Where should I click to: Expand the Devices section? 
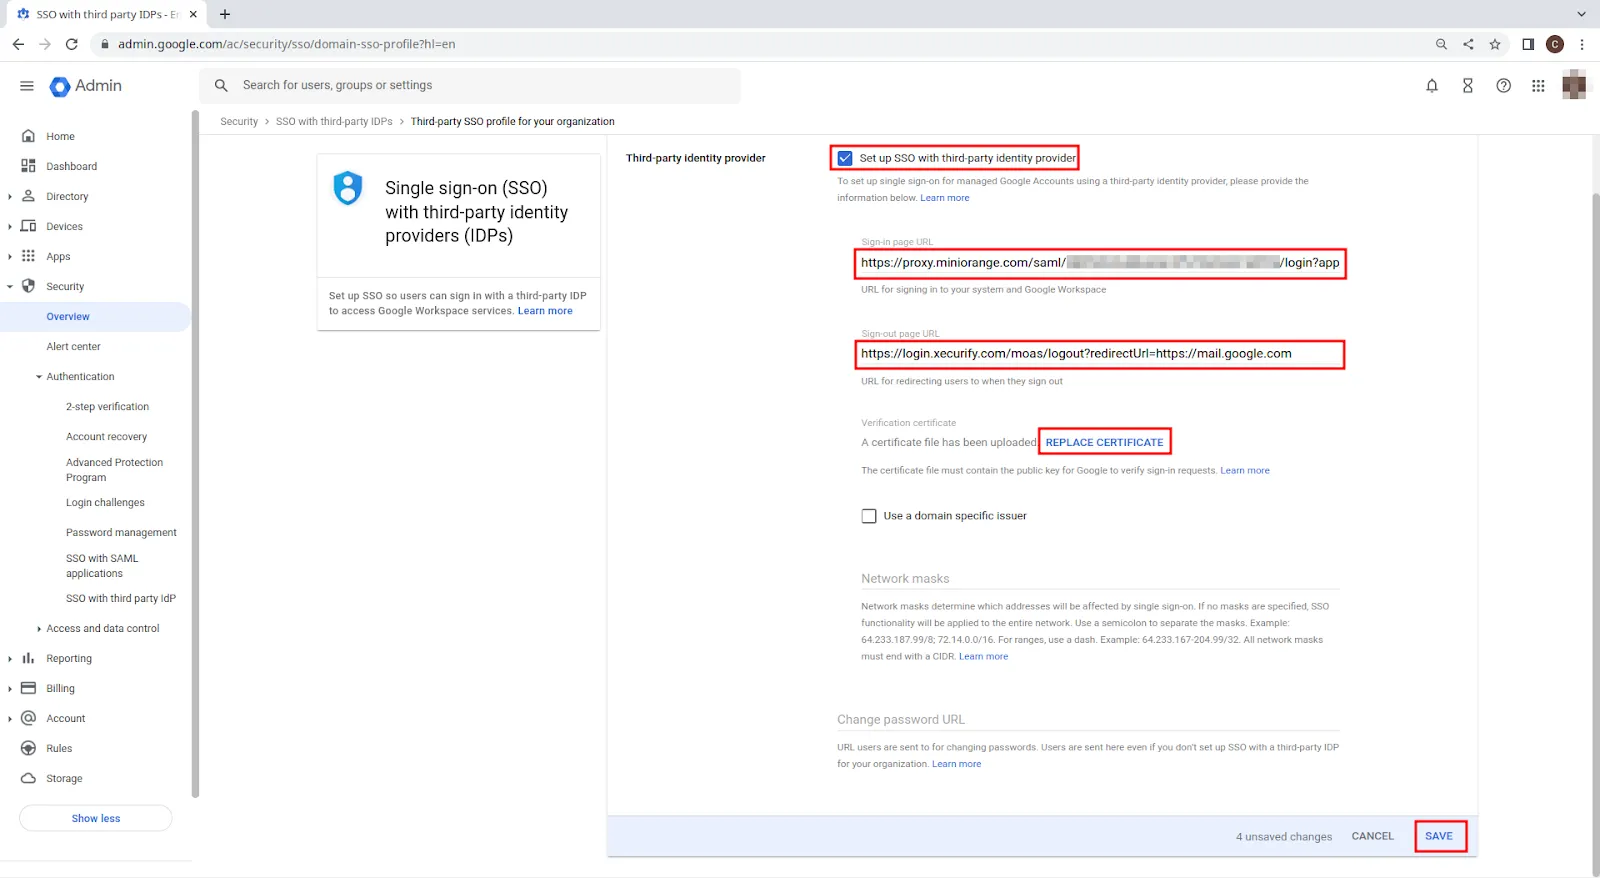(10, 227)
